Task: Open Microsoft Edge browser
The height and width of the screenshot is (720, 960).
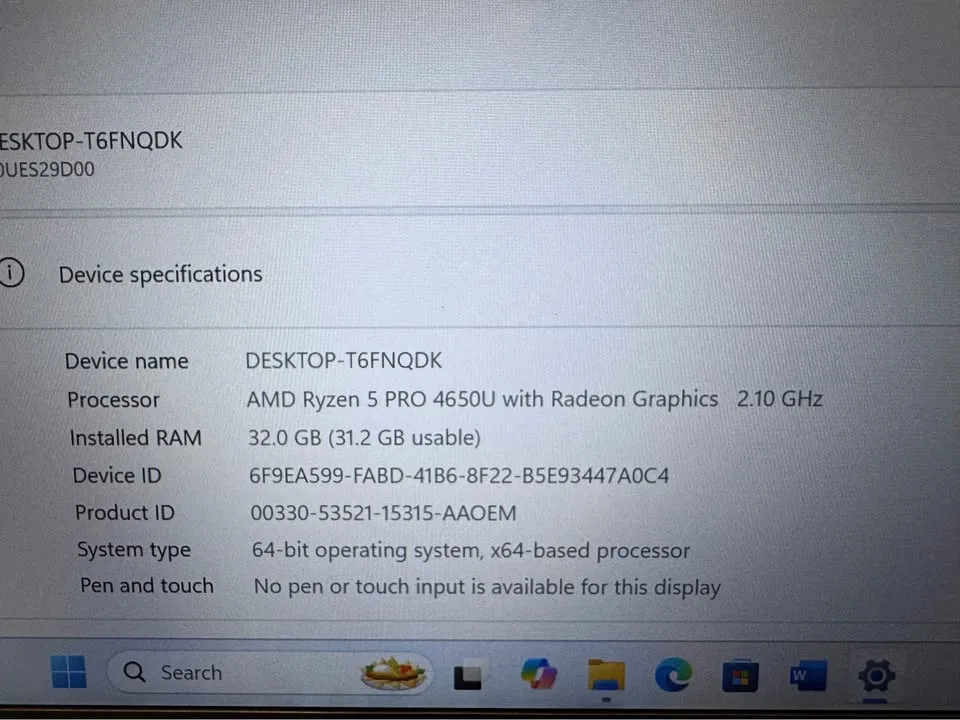Action: [673, 675]
